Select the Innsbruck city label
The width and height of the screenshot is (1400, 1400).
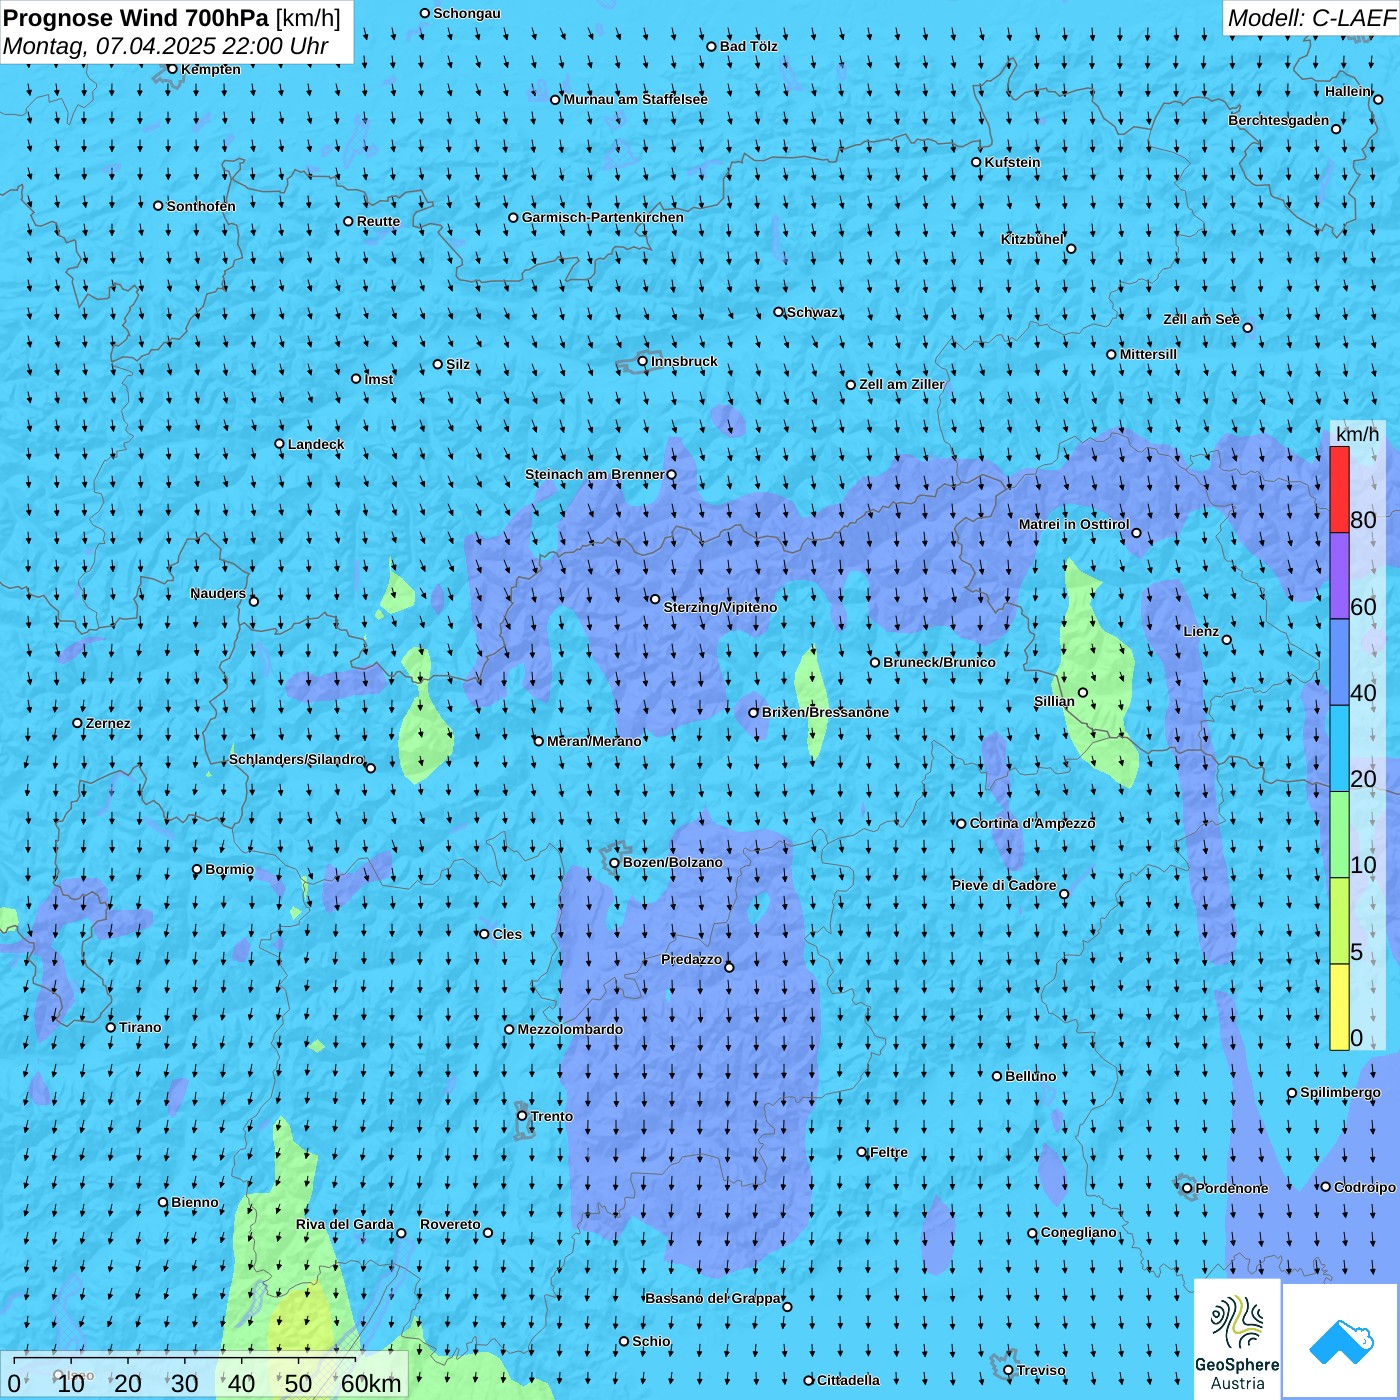click(x=684, y=361)
